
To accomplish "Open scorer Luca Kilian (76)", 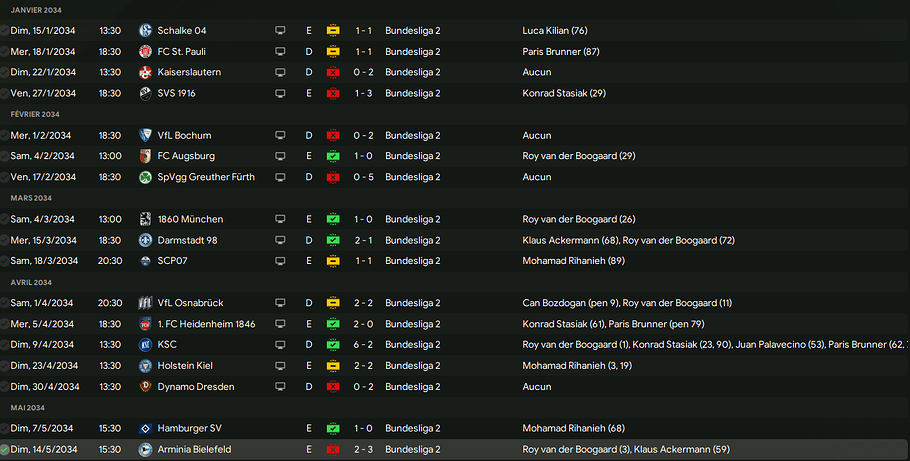I will (x=555, y=31).
